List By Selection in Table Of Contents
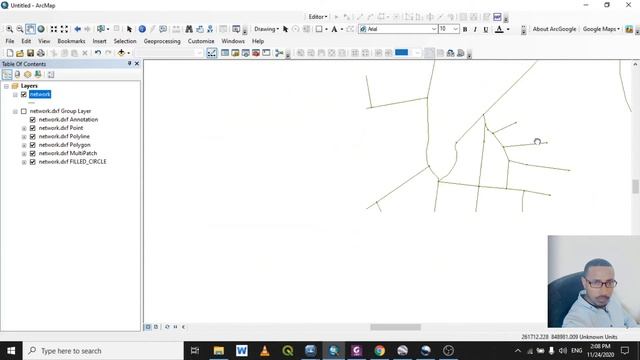This screenshot has height=360, width=640. click(x=38, y=75)
